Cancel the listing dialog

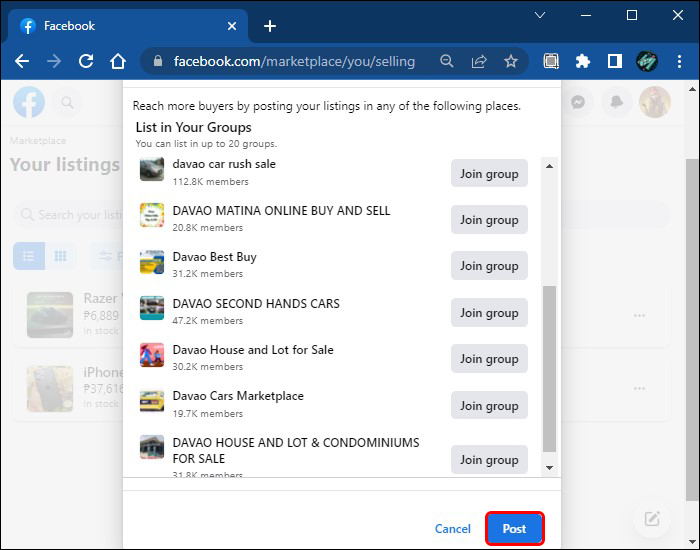(452, 529)
